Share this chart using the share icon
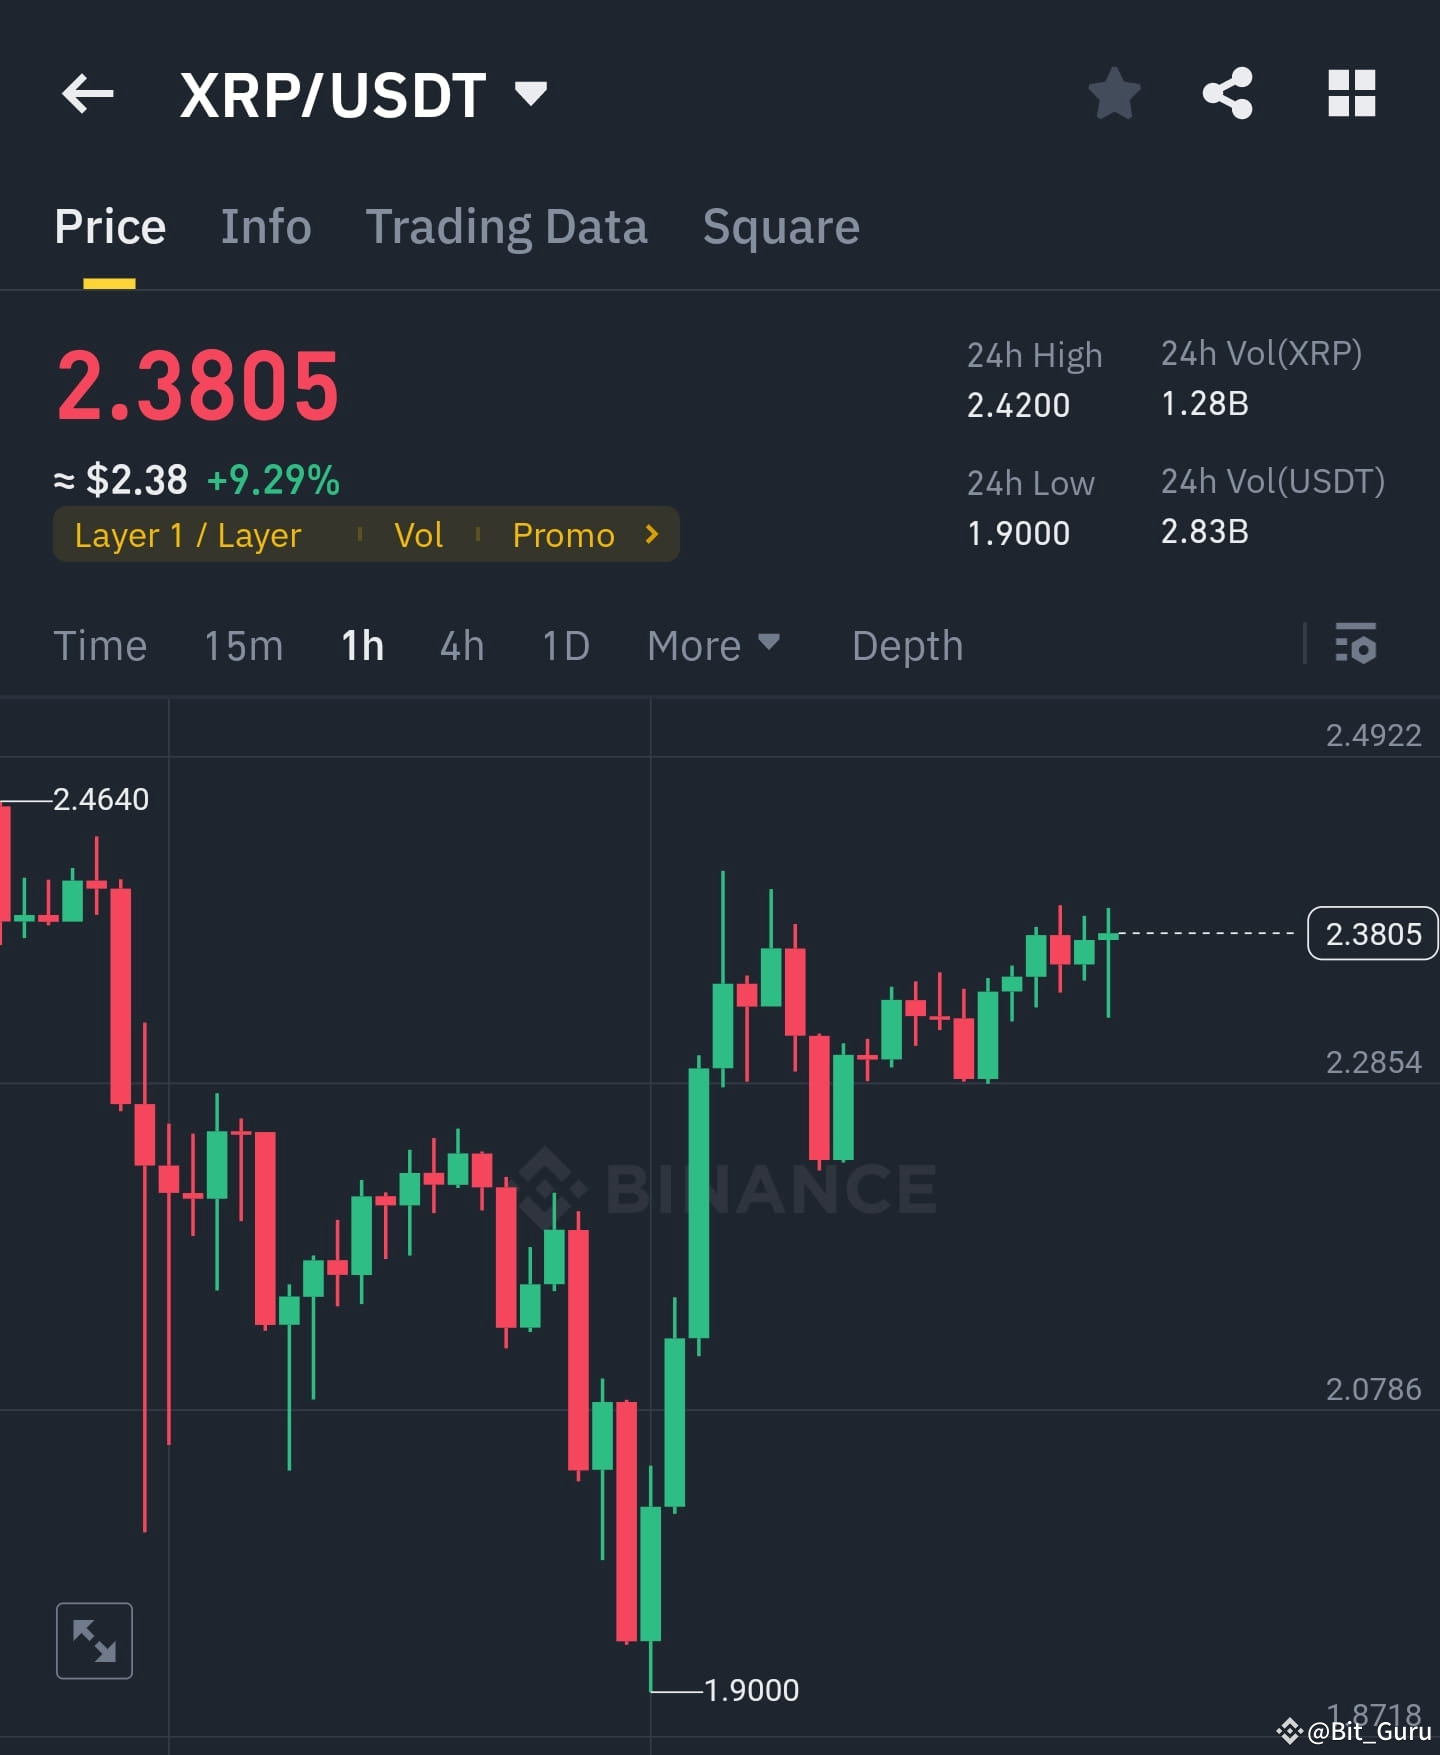The width and height of the screenshot is (1440, 1755). (x=1228, y=93)
